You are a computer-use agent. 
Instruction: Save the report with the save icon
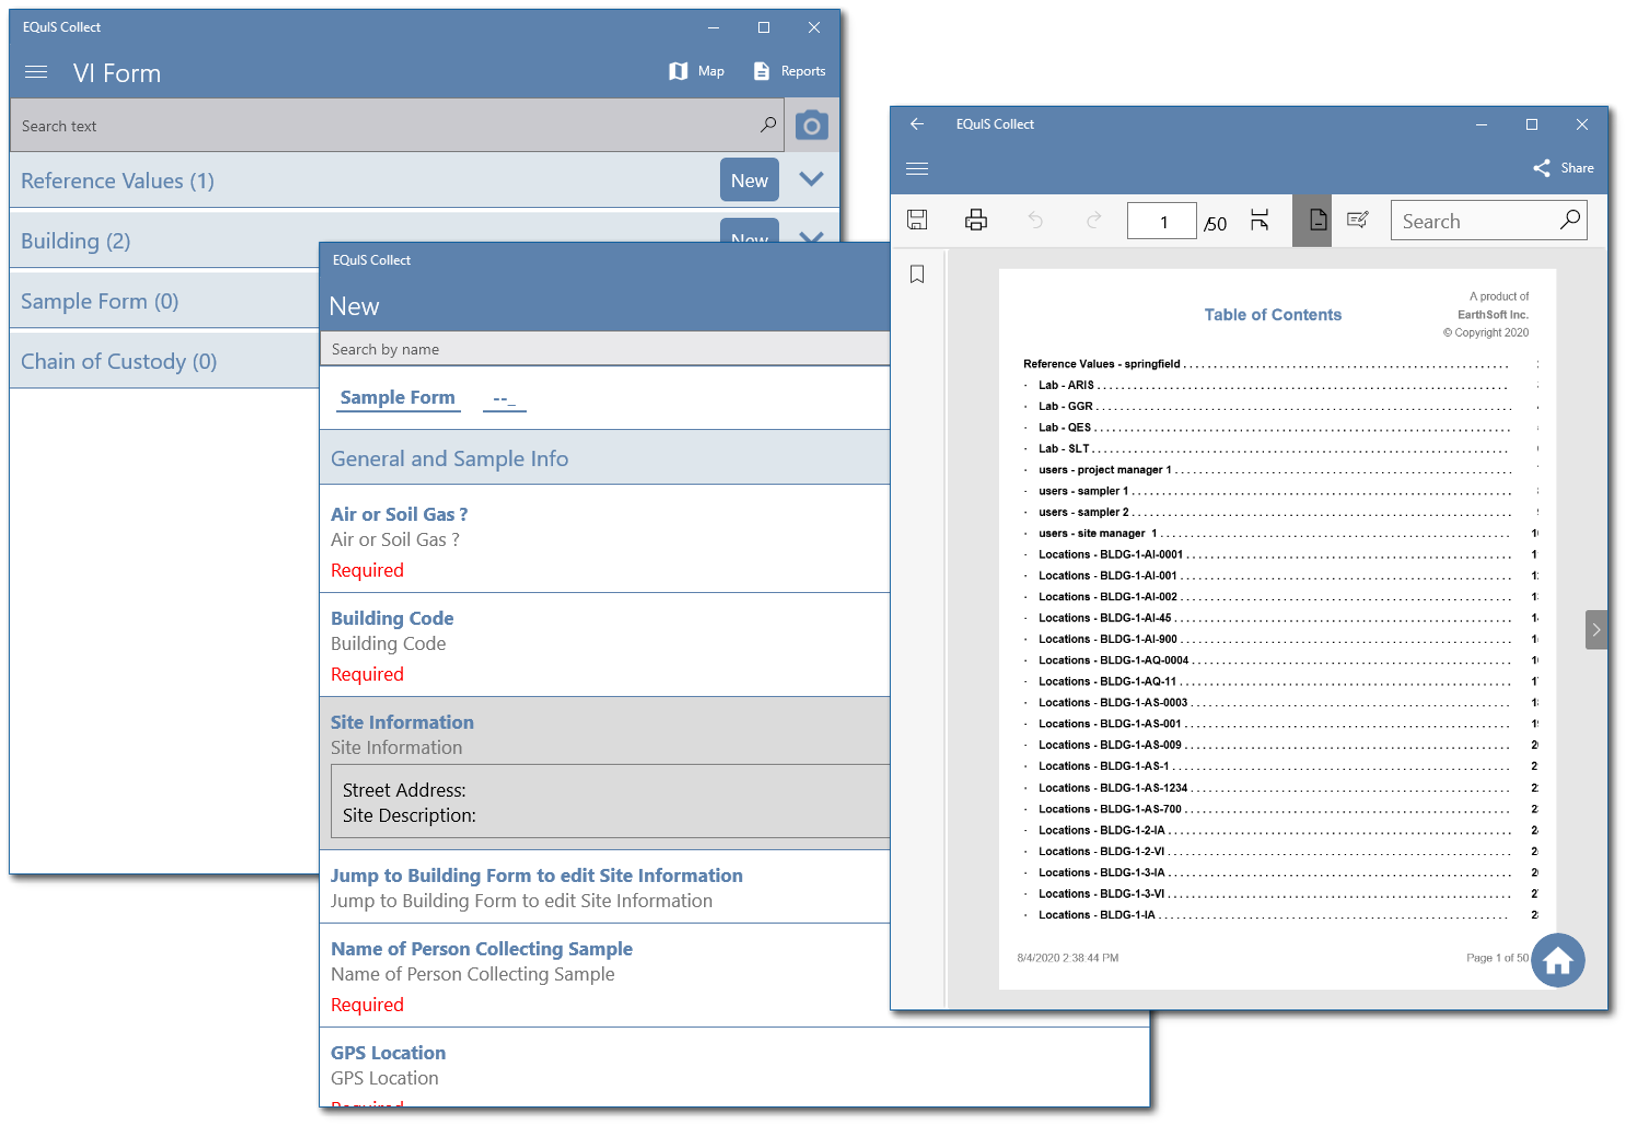917,220
